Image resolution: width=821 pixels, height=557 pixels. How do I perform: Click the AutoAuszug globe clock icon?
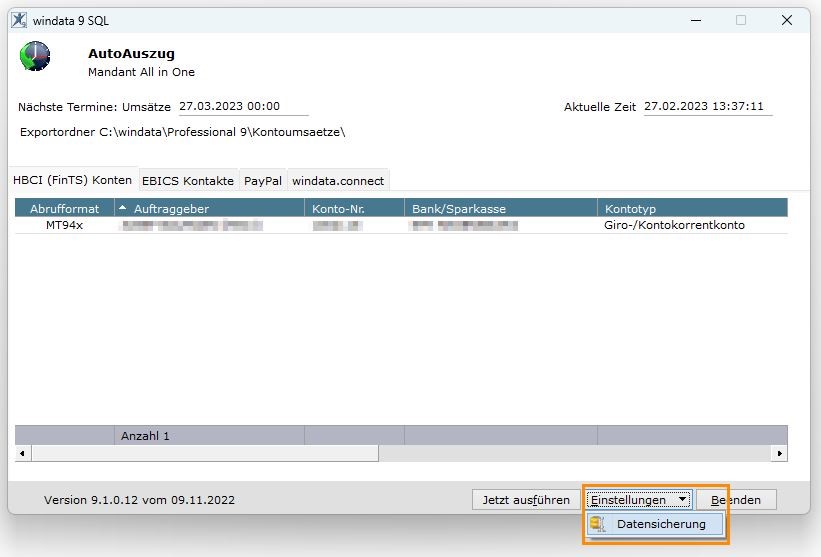[35, 56]
